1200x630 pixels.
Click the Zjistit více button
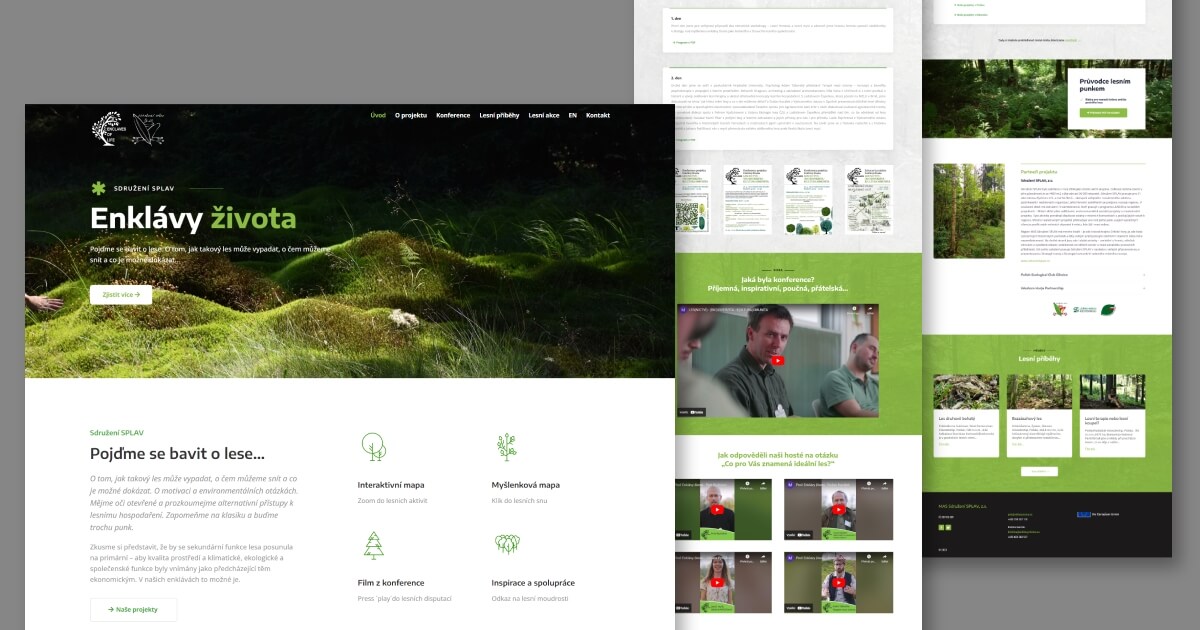[x=120, y=294]
